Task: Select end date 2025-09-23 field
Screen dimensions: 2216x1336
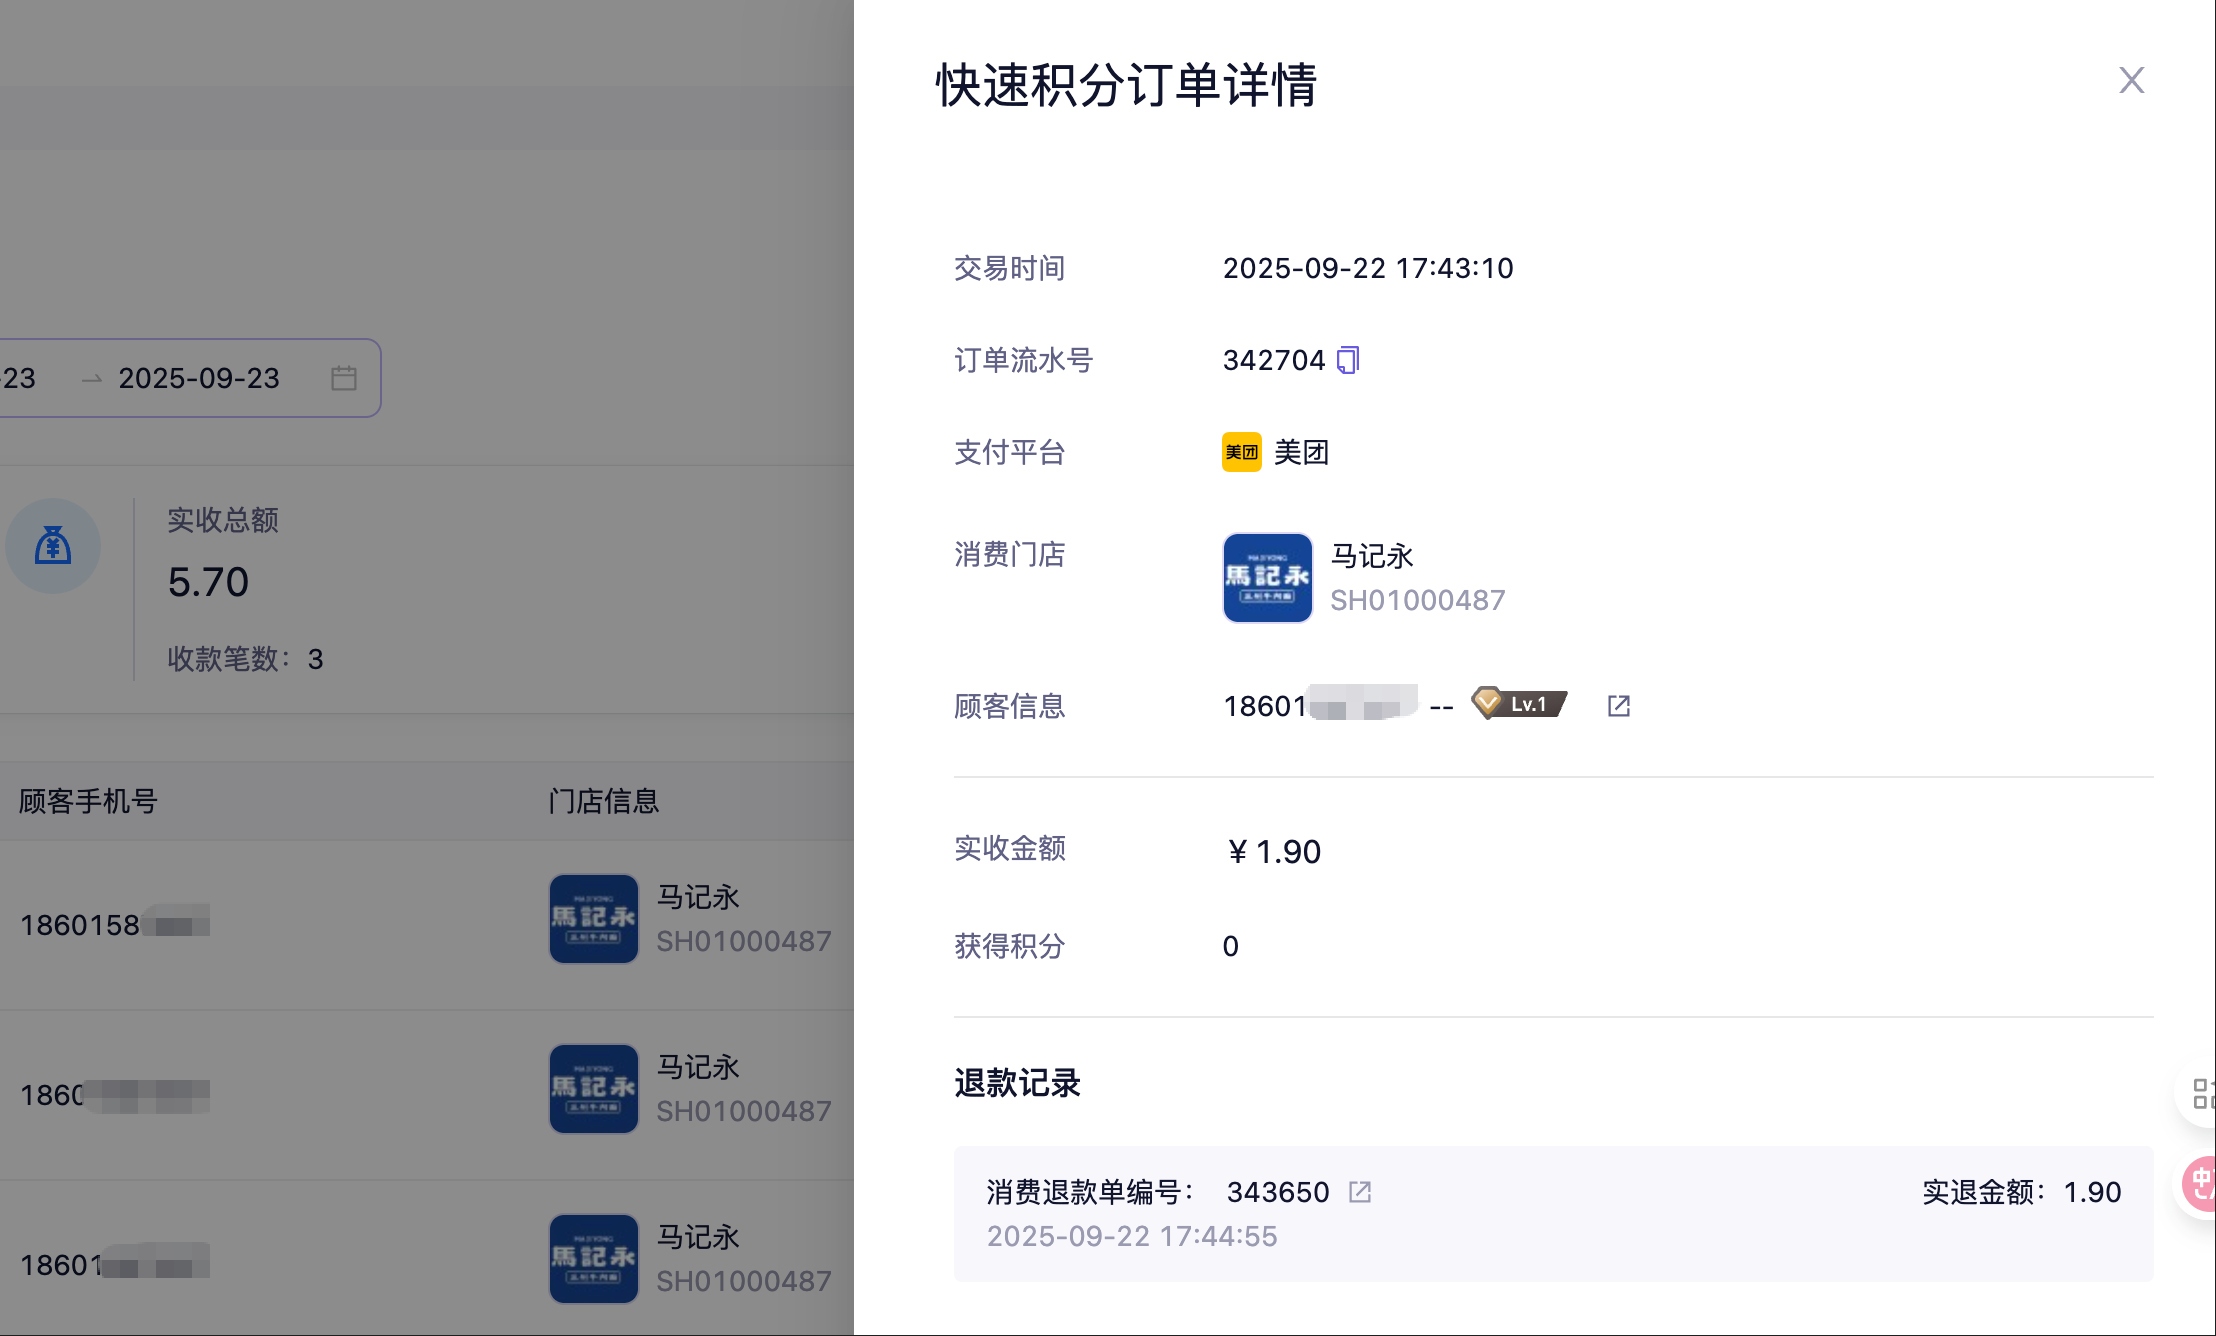Action: (199, 378)
